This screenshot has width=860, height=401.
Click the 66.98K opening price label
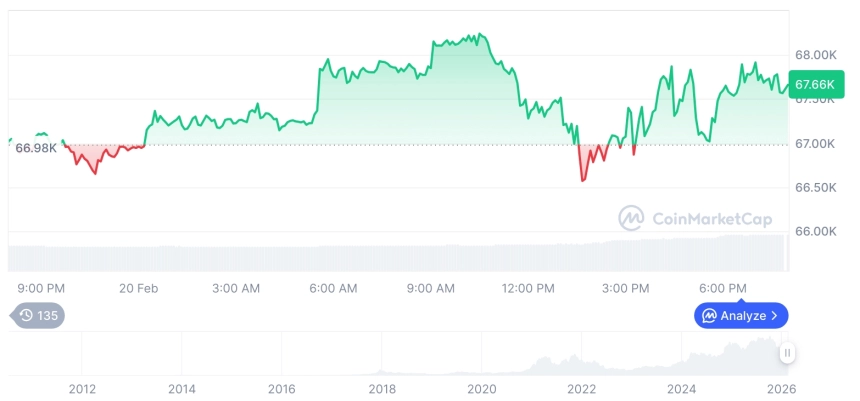pyautogui.click(x=36, y=148)
